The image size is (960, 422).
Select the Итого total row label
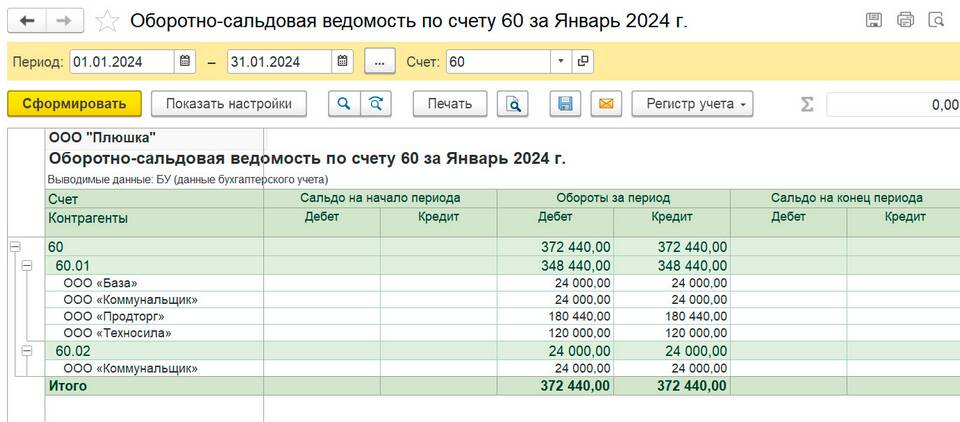click(67, 386)
